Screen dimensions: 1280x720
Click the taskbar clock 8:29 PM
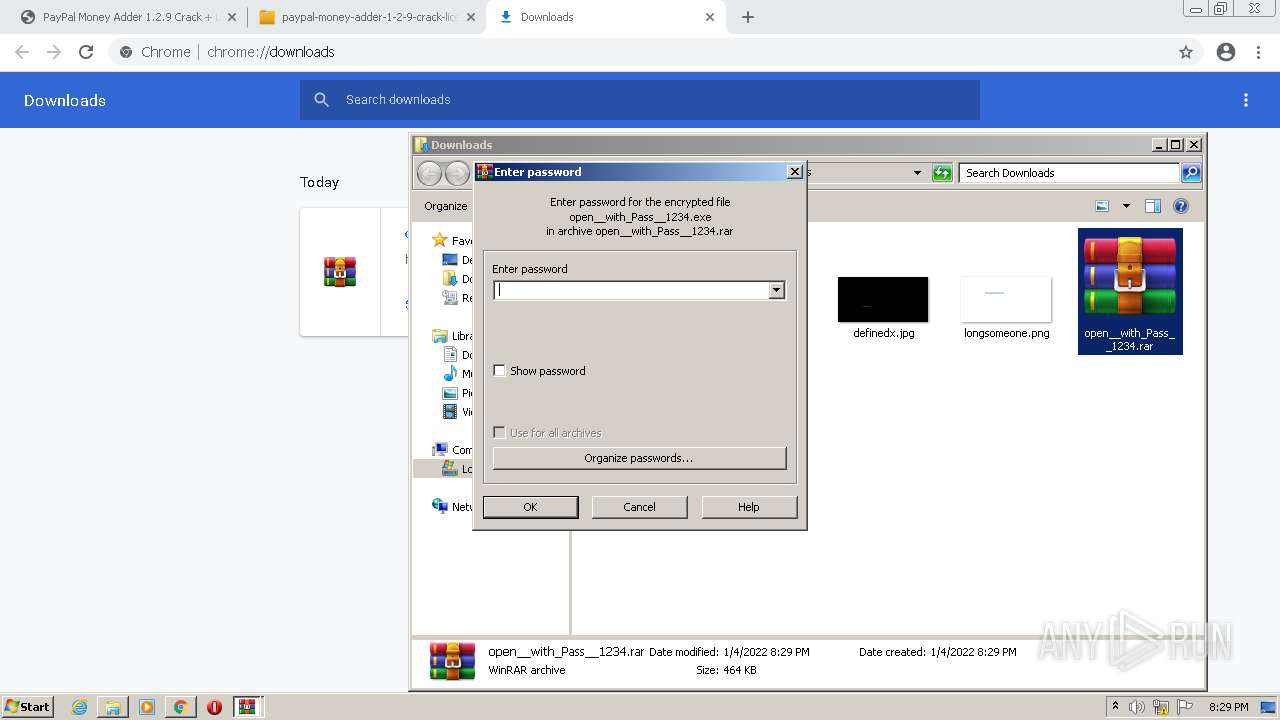tap(1228, 707)
